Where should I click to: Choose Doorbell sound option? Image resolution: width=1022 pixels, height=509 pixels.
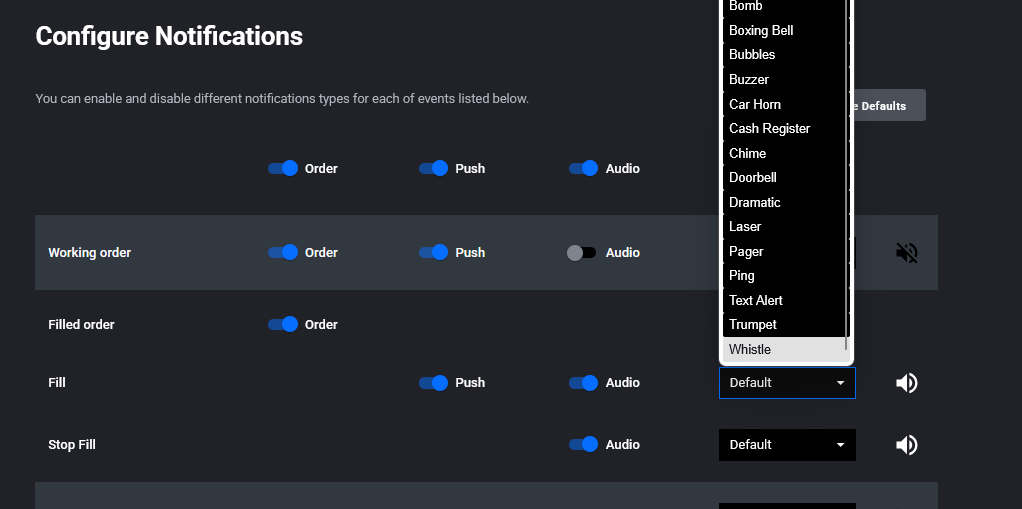coord(783,177)
